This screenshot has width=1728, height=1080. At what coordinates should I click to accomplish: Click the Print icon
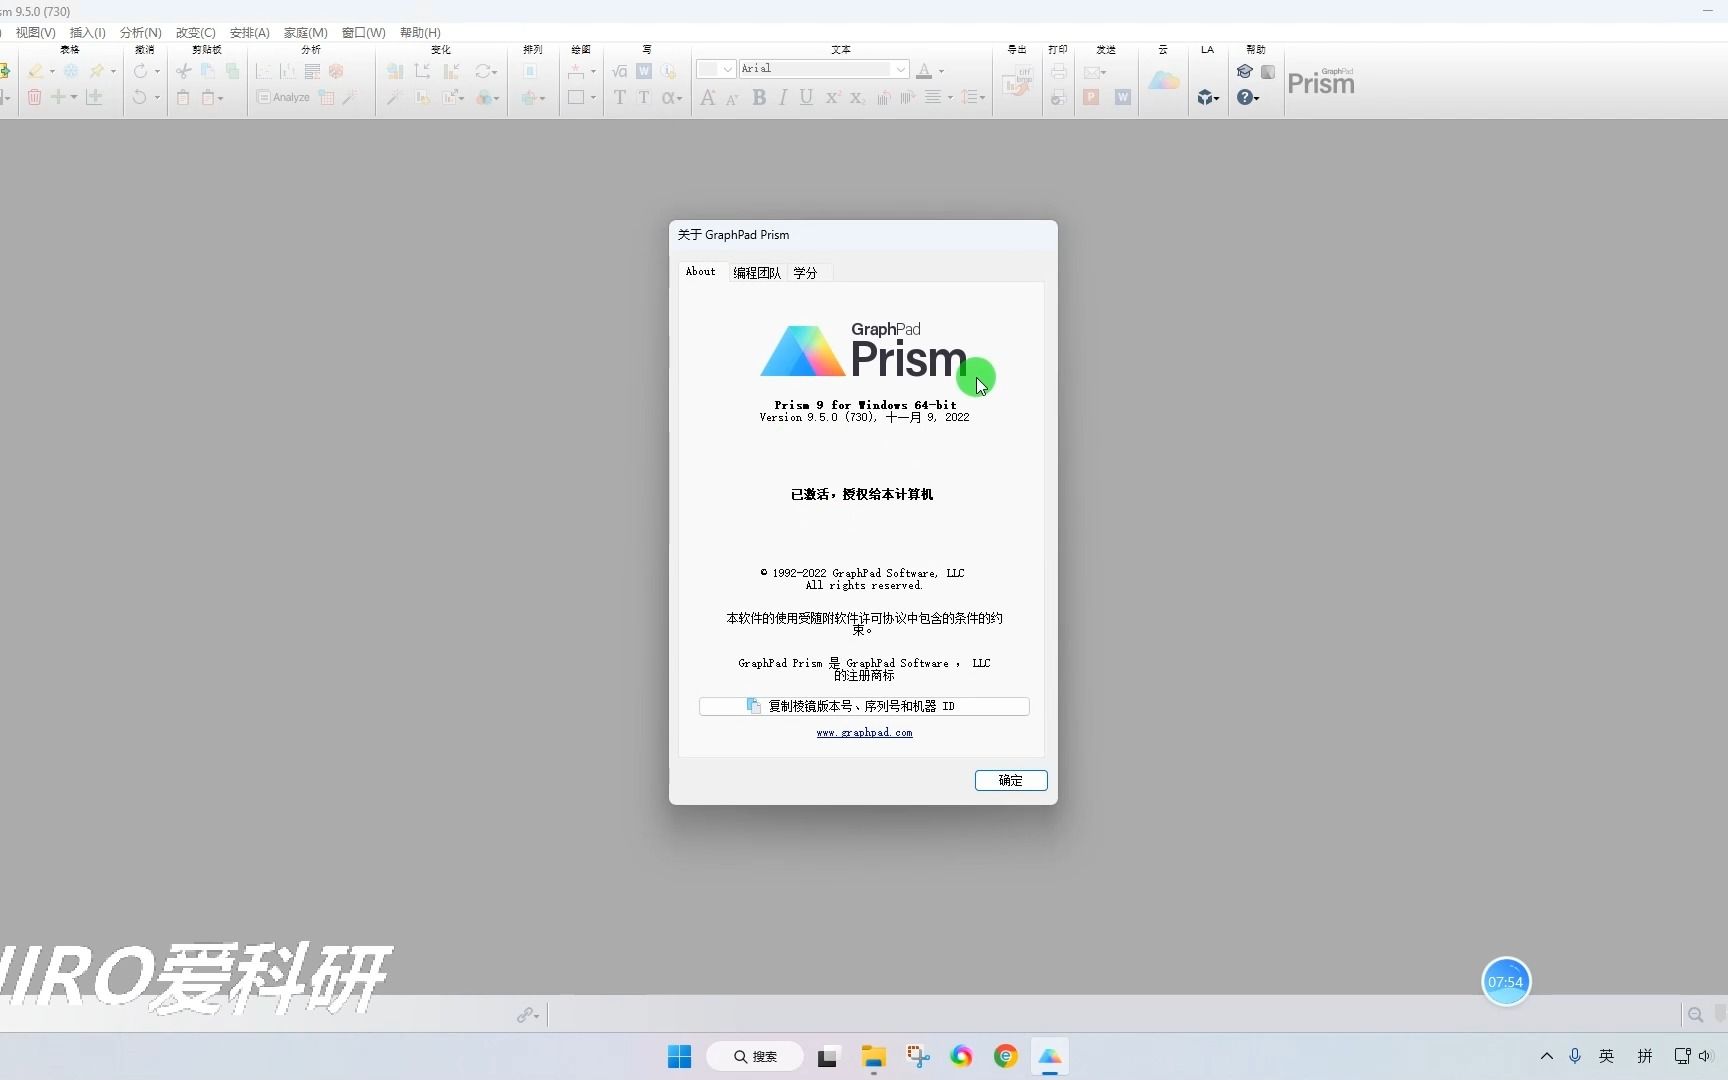pyautogui.click(x=1058, y=71)
